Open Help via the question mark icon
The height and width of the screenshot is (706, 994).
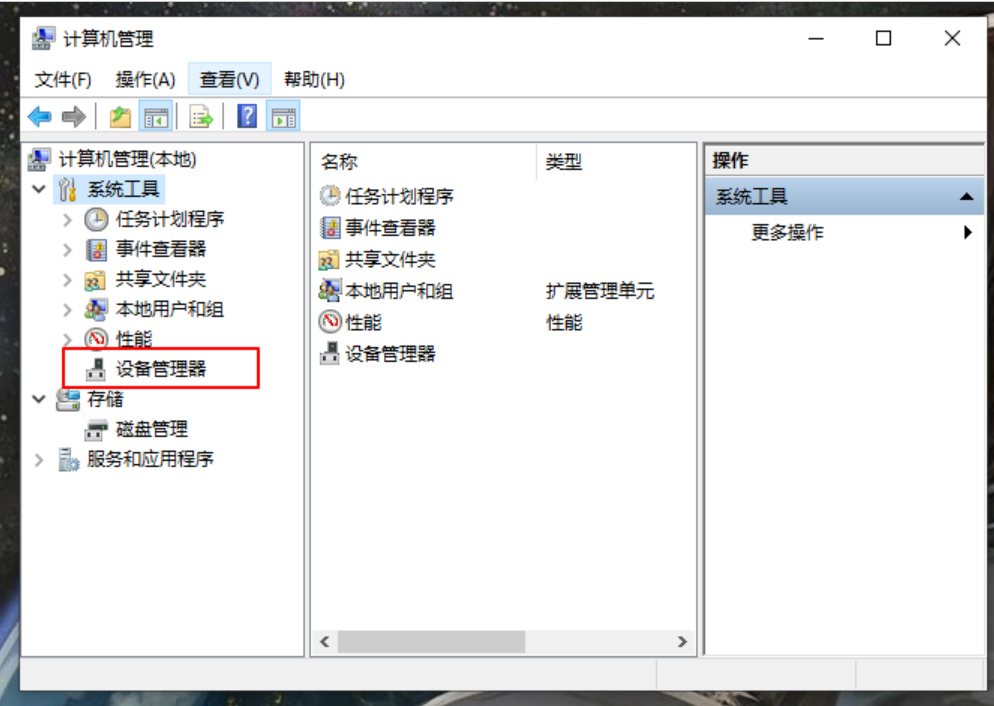pyautogui.click(x=247, y=117)
